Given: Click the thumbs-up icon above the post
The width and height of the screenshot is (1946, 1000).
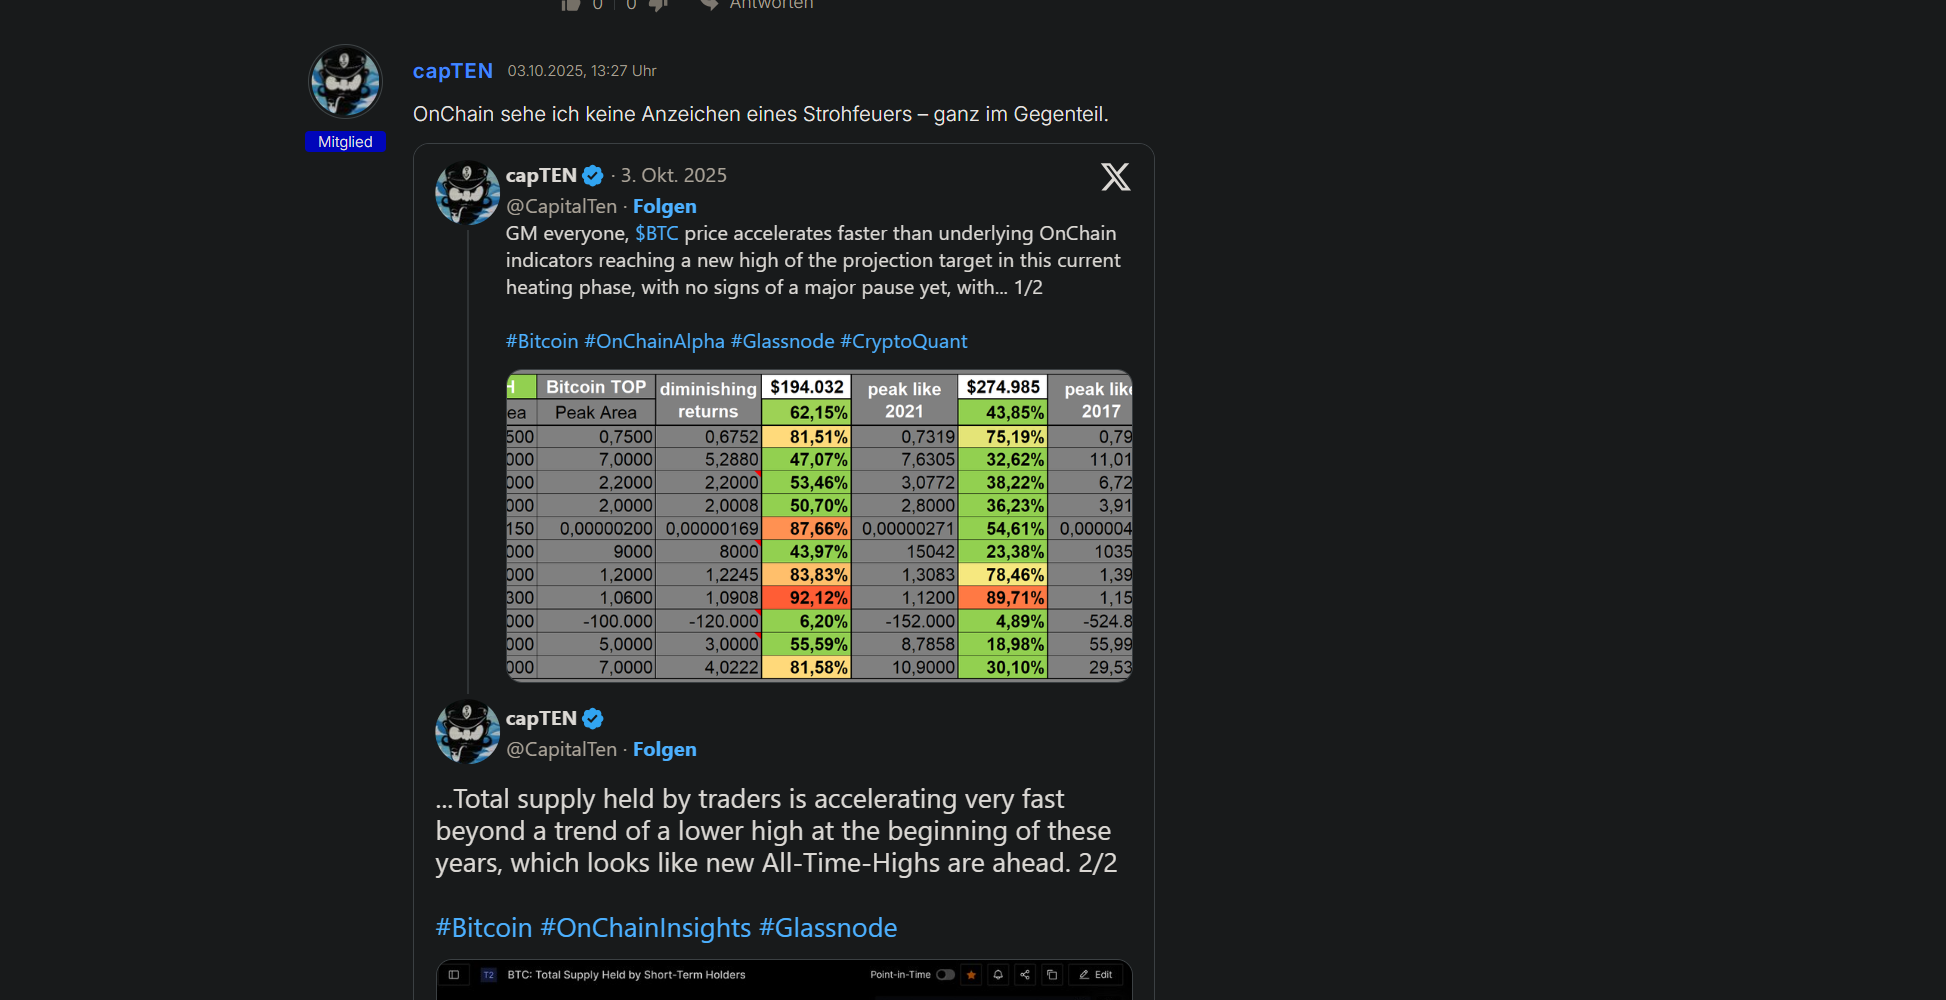Looking at the screenshot, I should coord(571,4).
